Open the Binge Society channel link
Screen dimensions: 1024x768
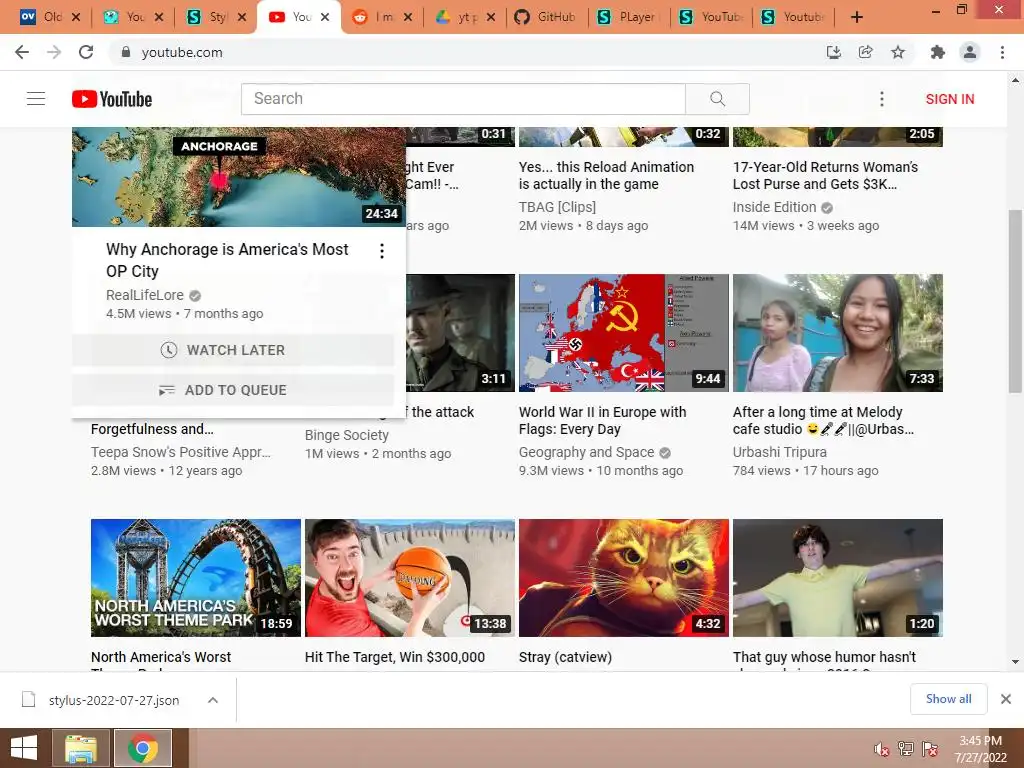(x=346, y=435)
